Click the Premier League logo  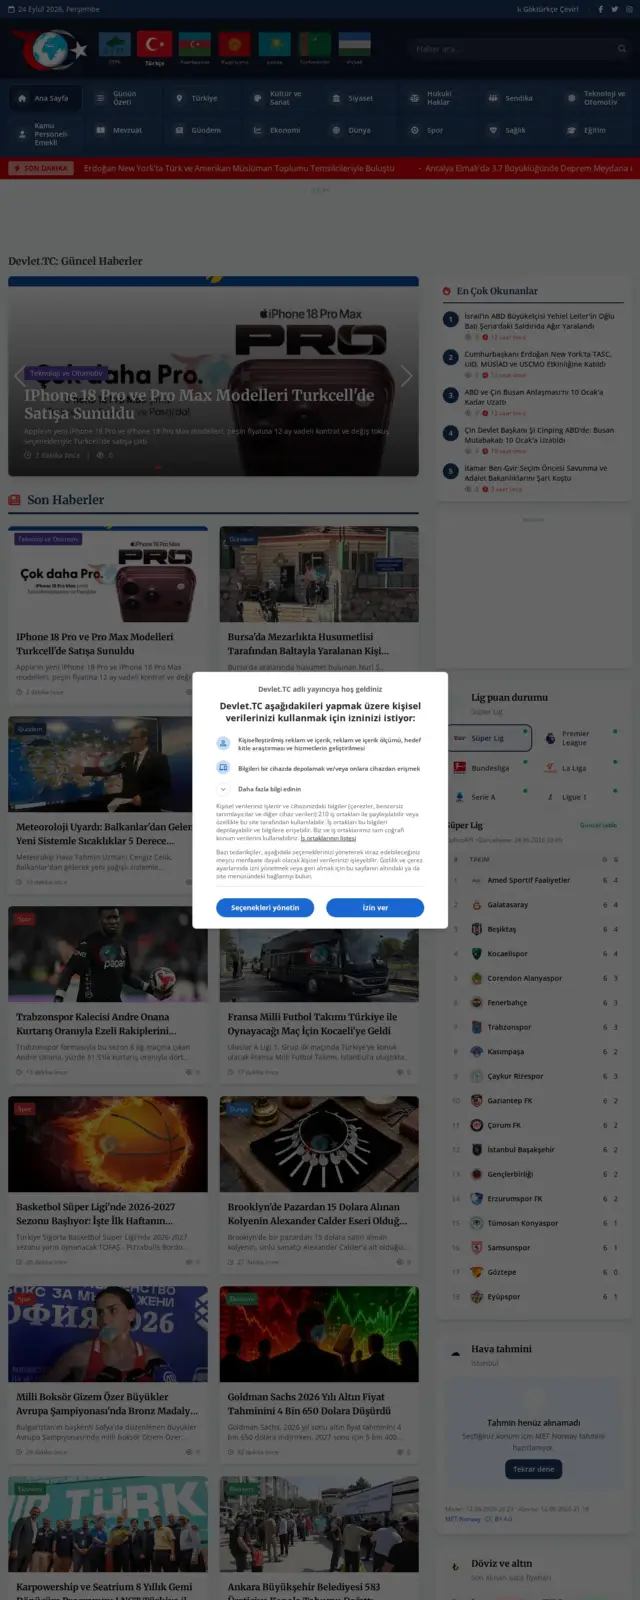[550, 738]
